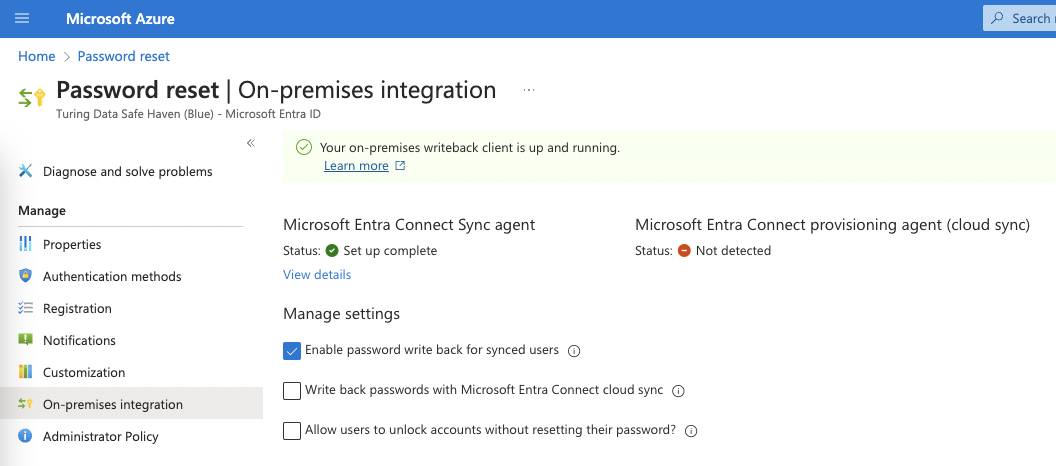Image resolution: width=1056 pixels, height=466 pixels.
Task: Click the Authentication methods shield icon
Action: coord(26,276)
